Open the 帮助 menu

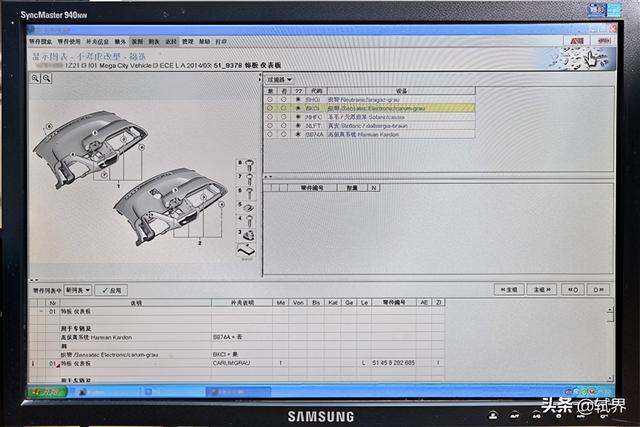click(204, 42)
